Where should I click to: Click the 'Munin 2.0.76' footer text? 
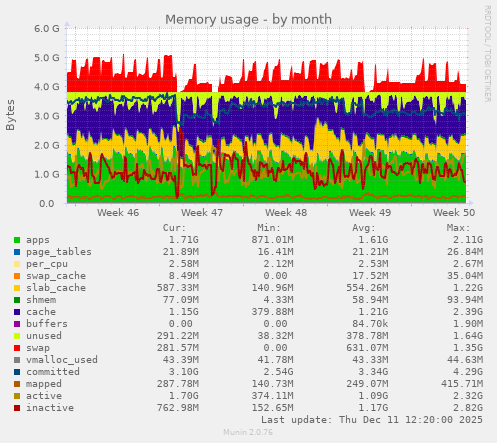pos(248,432)
